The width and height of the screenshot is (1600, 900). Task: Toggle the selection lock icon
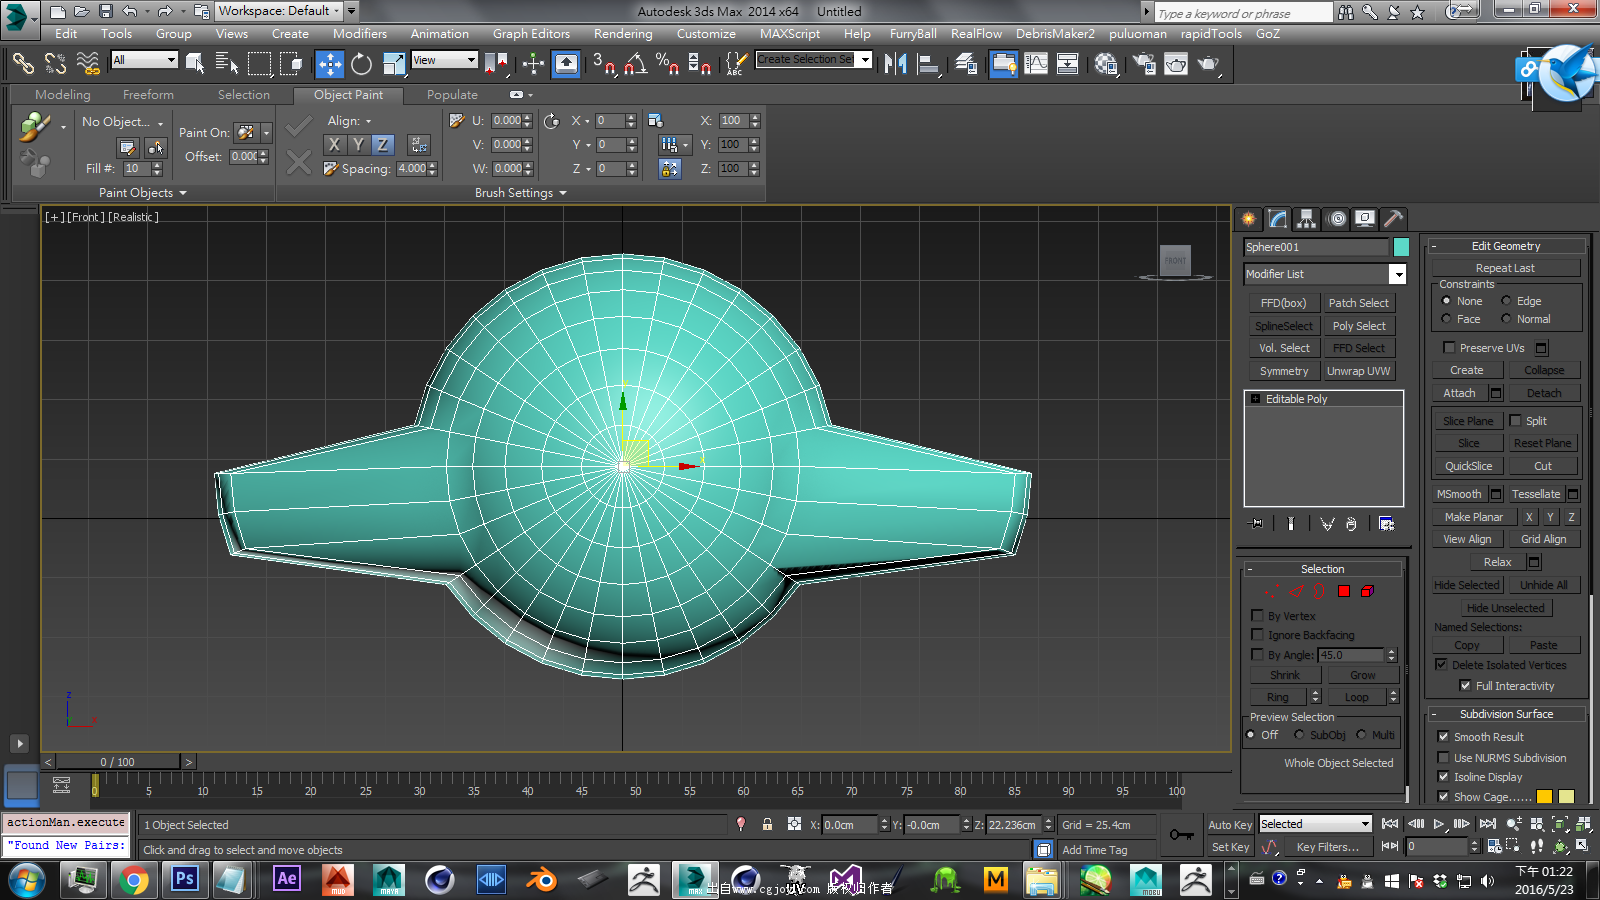tap(767, 825)
